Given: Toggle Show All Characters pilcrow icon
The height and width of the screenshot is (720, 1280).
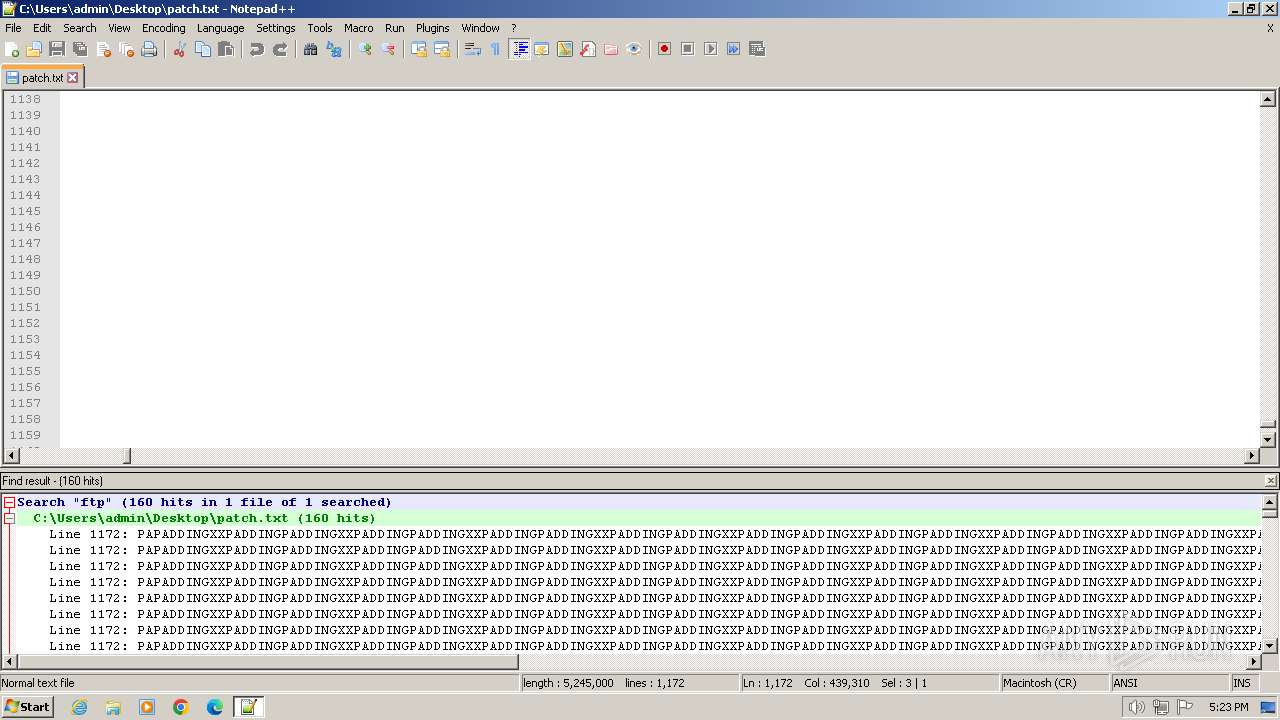Looking at the screenshot, I should [496, 49].
